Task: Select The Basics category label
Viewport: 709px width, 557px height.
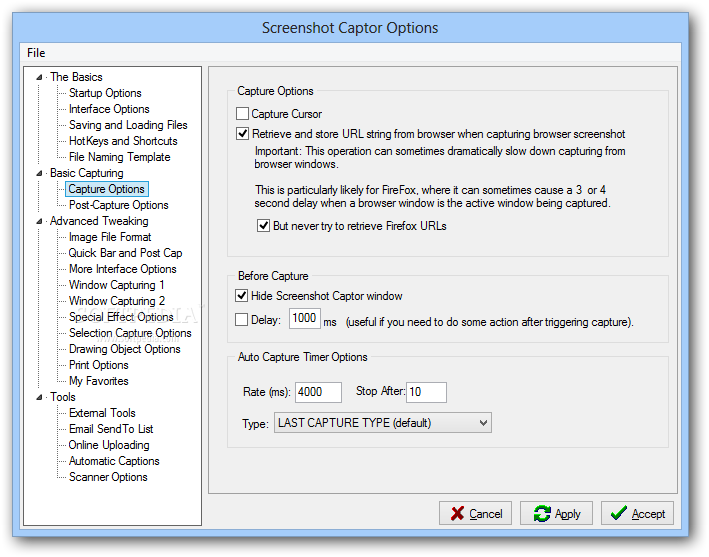Action: pos(76,77)
